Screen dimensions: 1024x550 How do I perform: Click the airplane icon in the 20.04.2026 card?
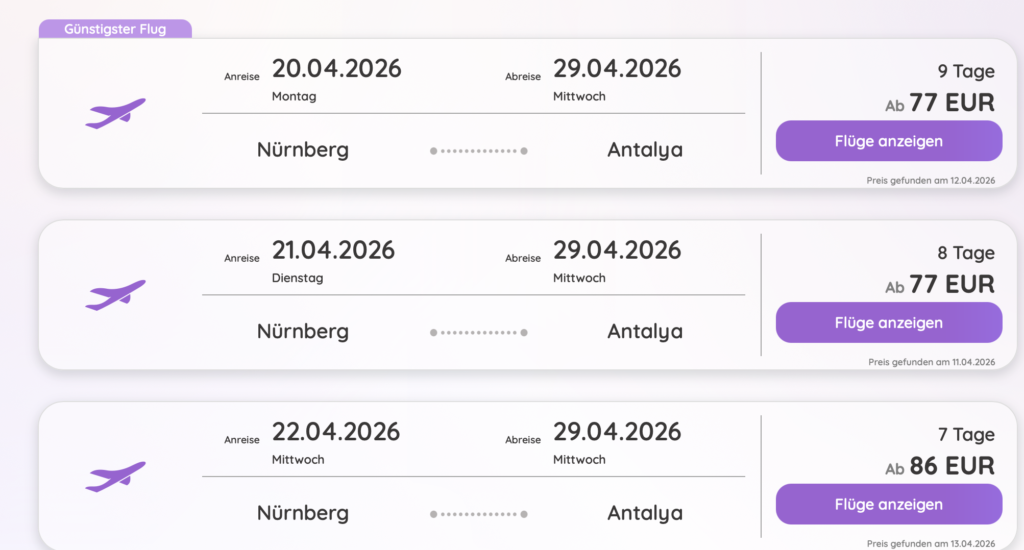point(115,113)
